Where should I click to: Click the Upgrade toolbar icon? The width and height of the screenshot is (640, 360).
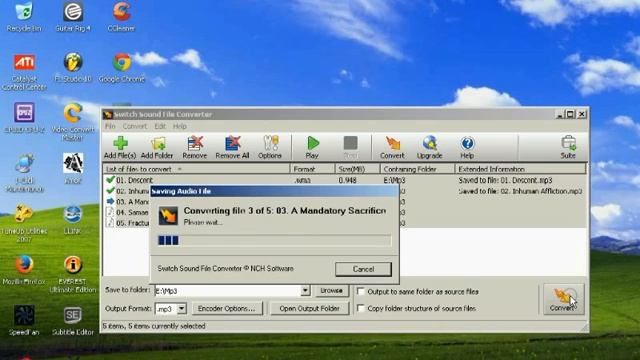click(429, 147)
